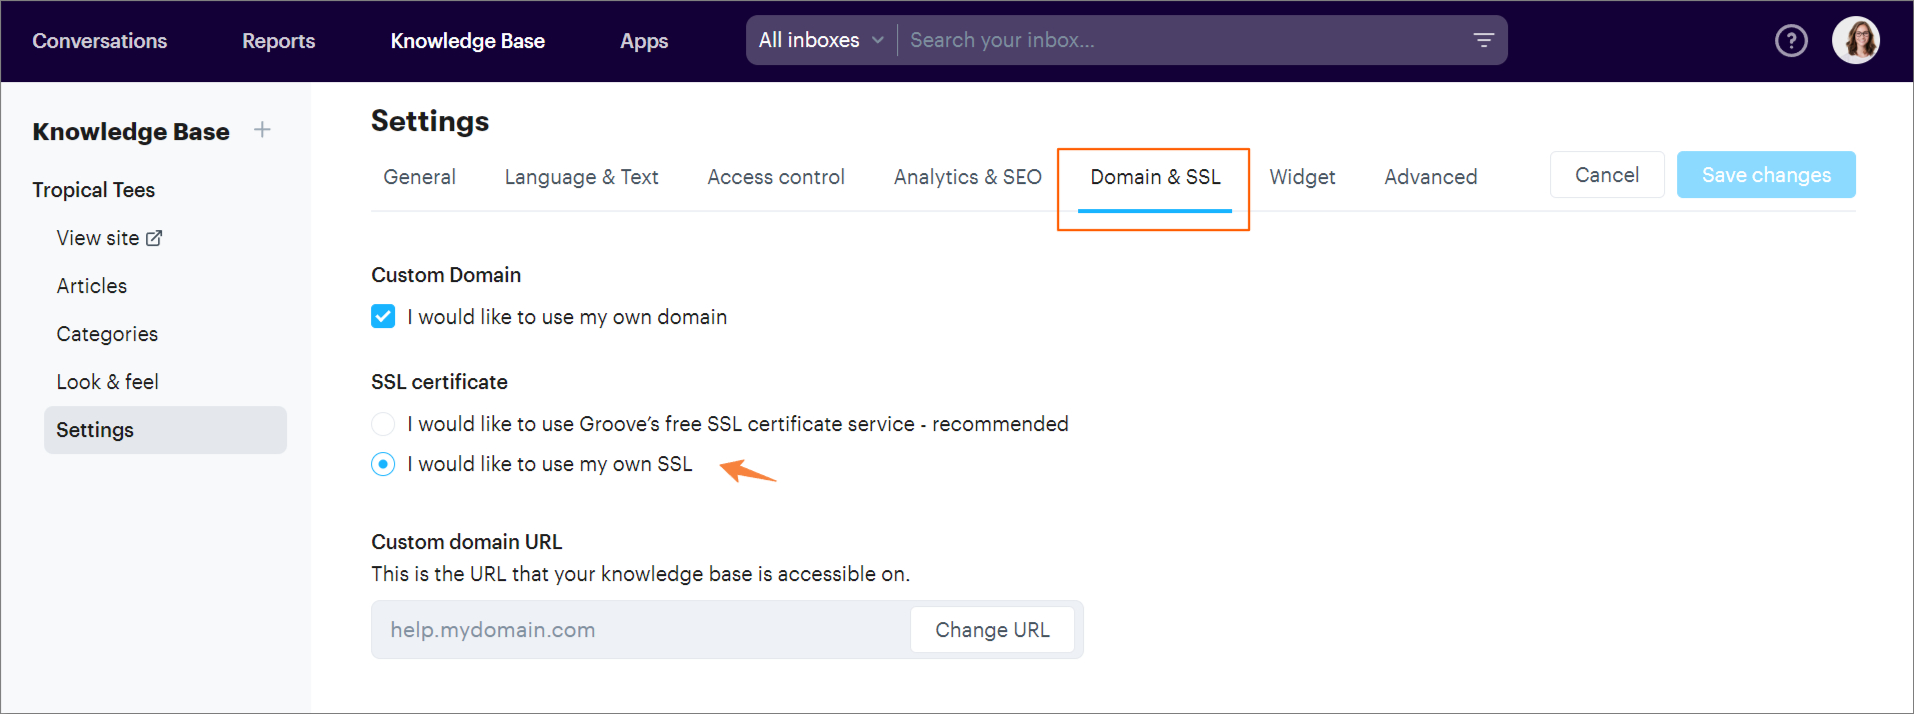Click the View site external link icon
The height and width of the screenshot is (714, 1914).
(x=154, y=238)
